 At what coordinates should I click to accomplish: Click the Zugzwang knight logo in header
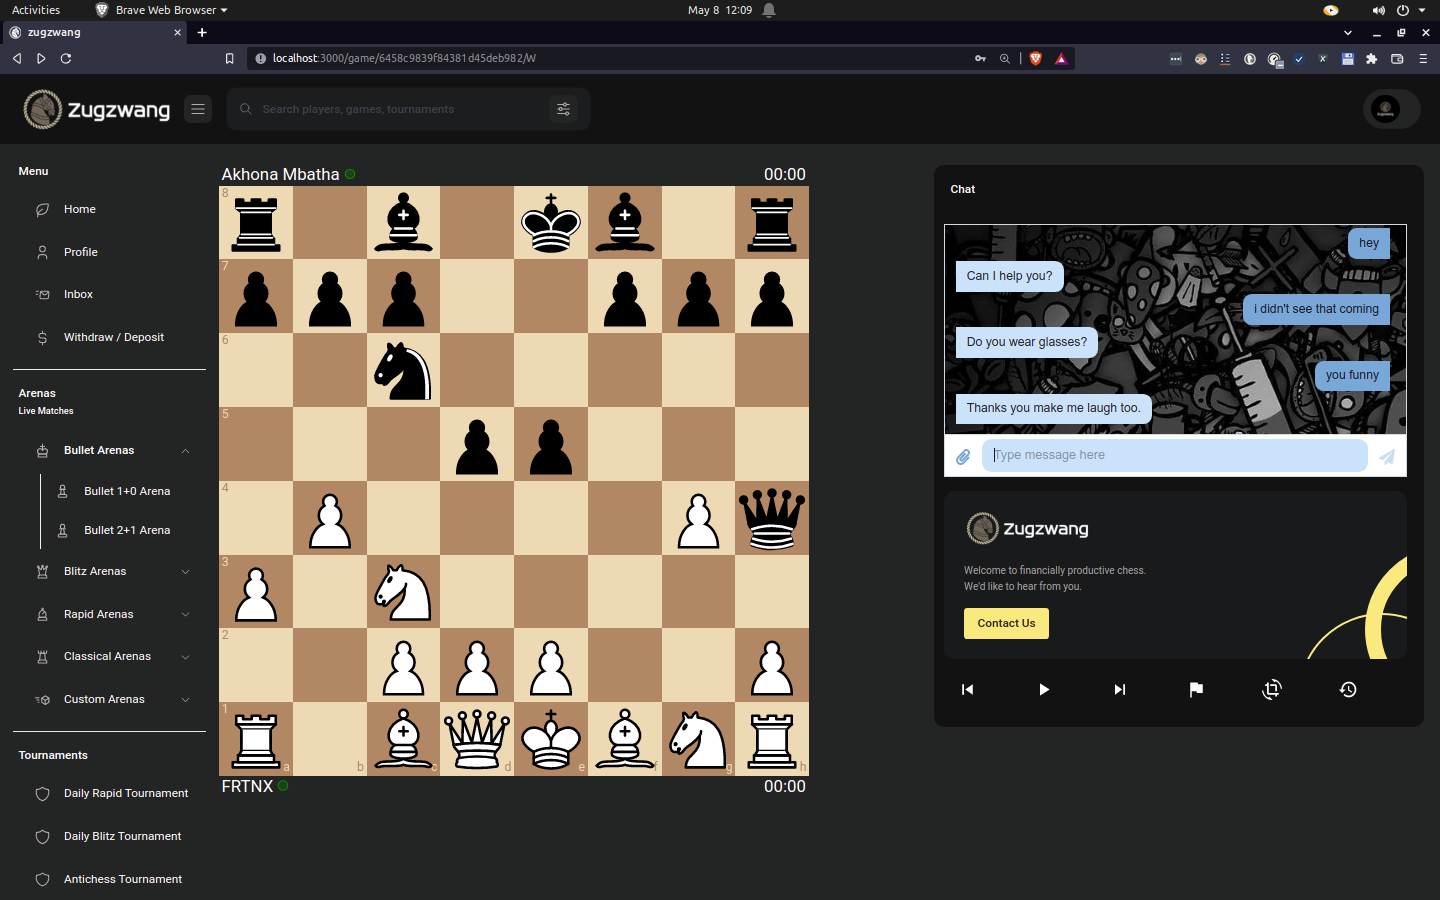click(x=43, y=109)
